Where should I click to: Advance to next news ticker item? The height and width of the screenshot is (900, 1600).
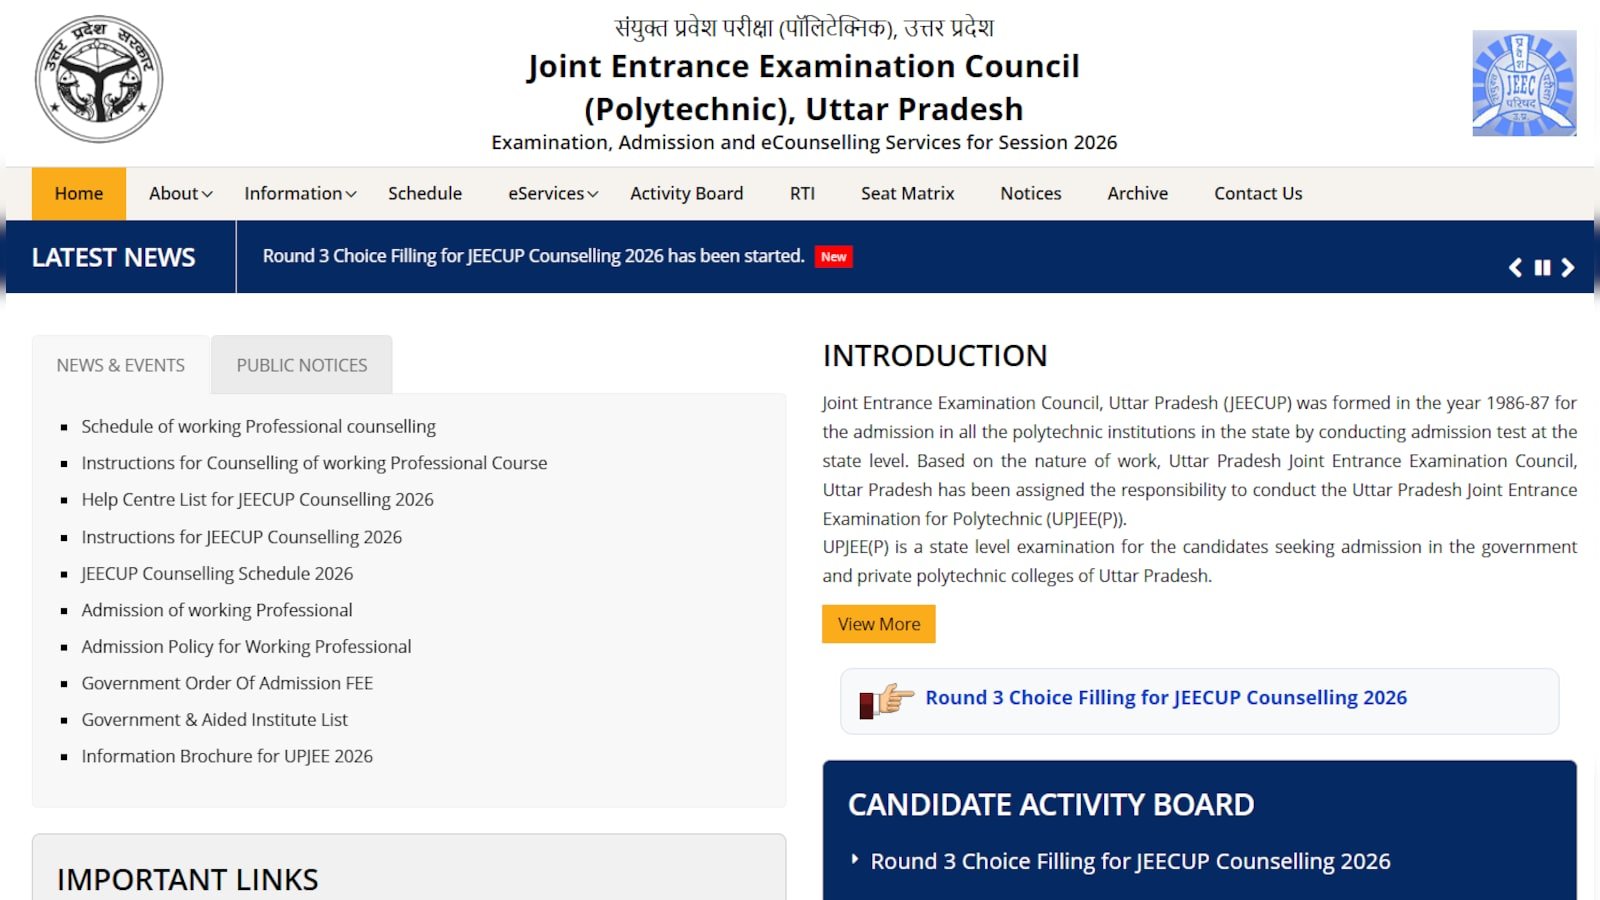pos(1568,267)
